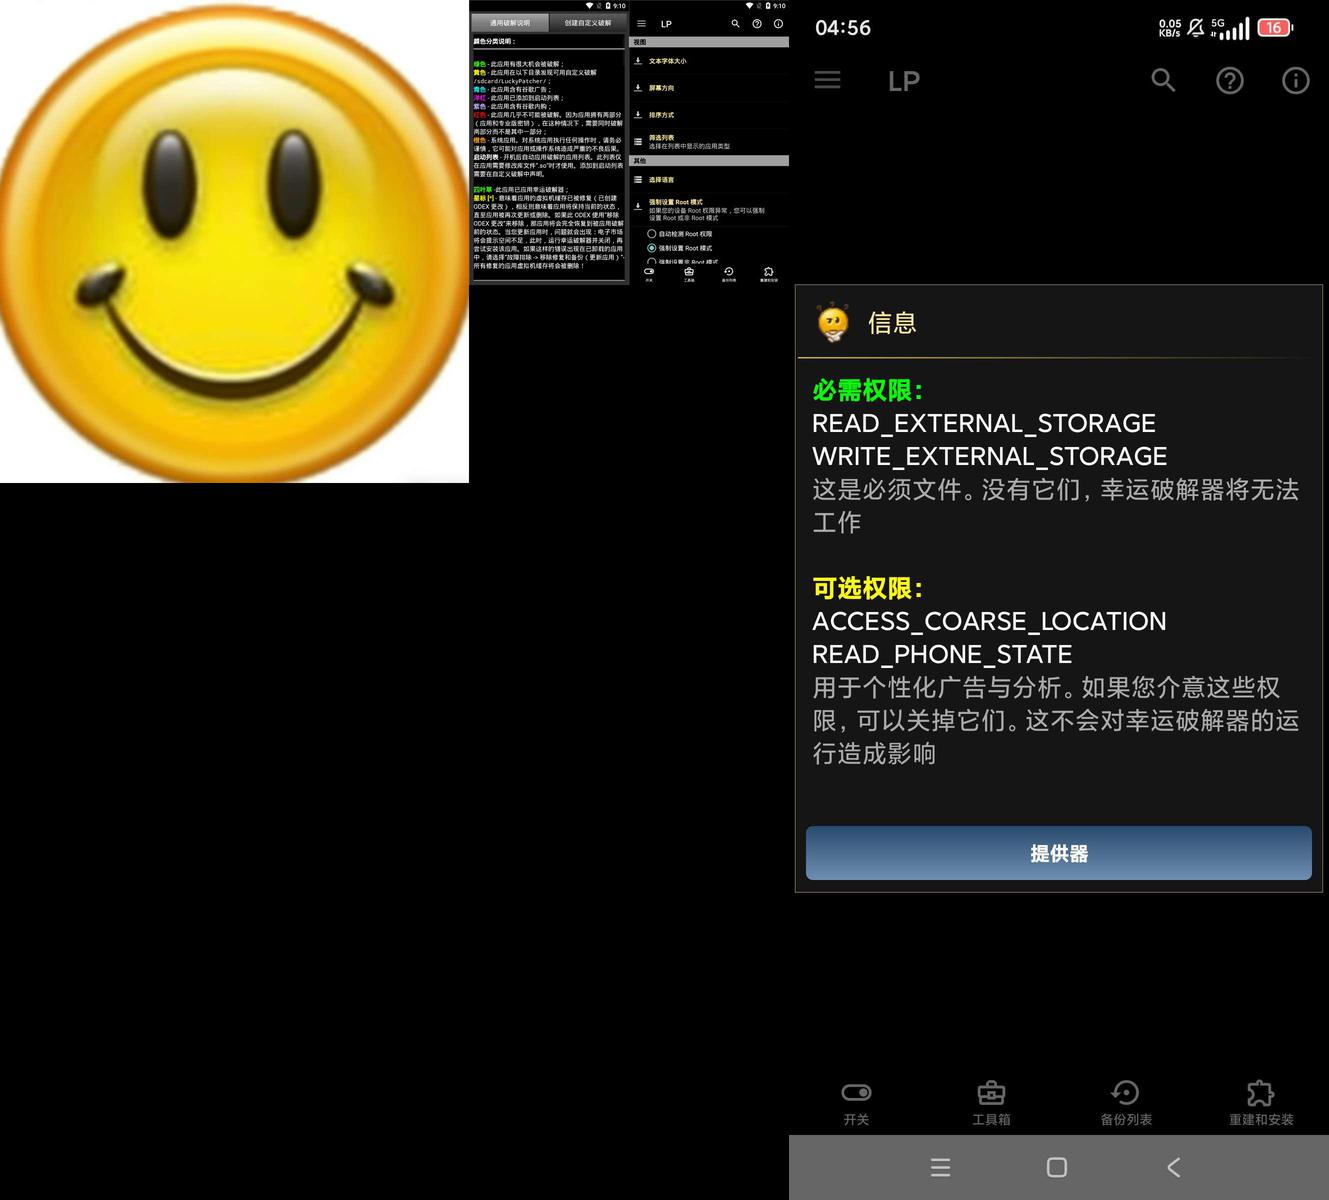Switch to the 创建自定义破解 tab
The width and height of the screenshot is (1329, 1200).
coord(587,23)
